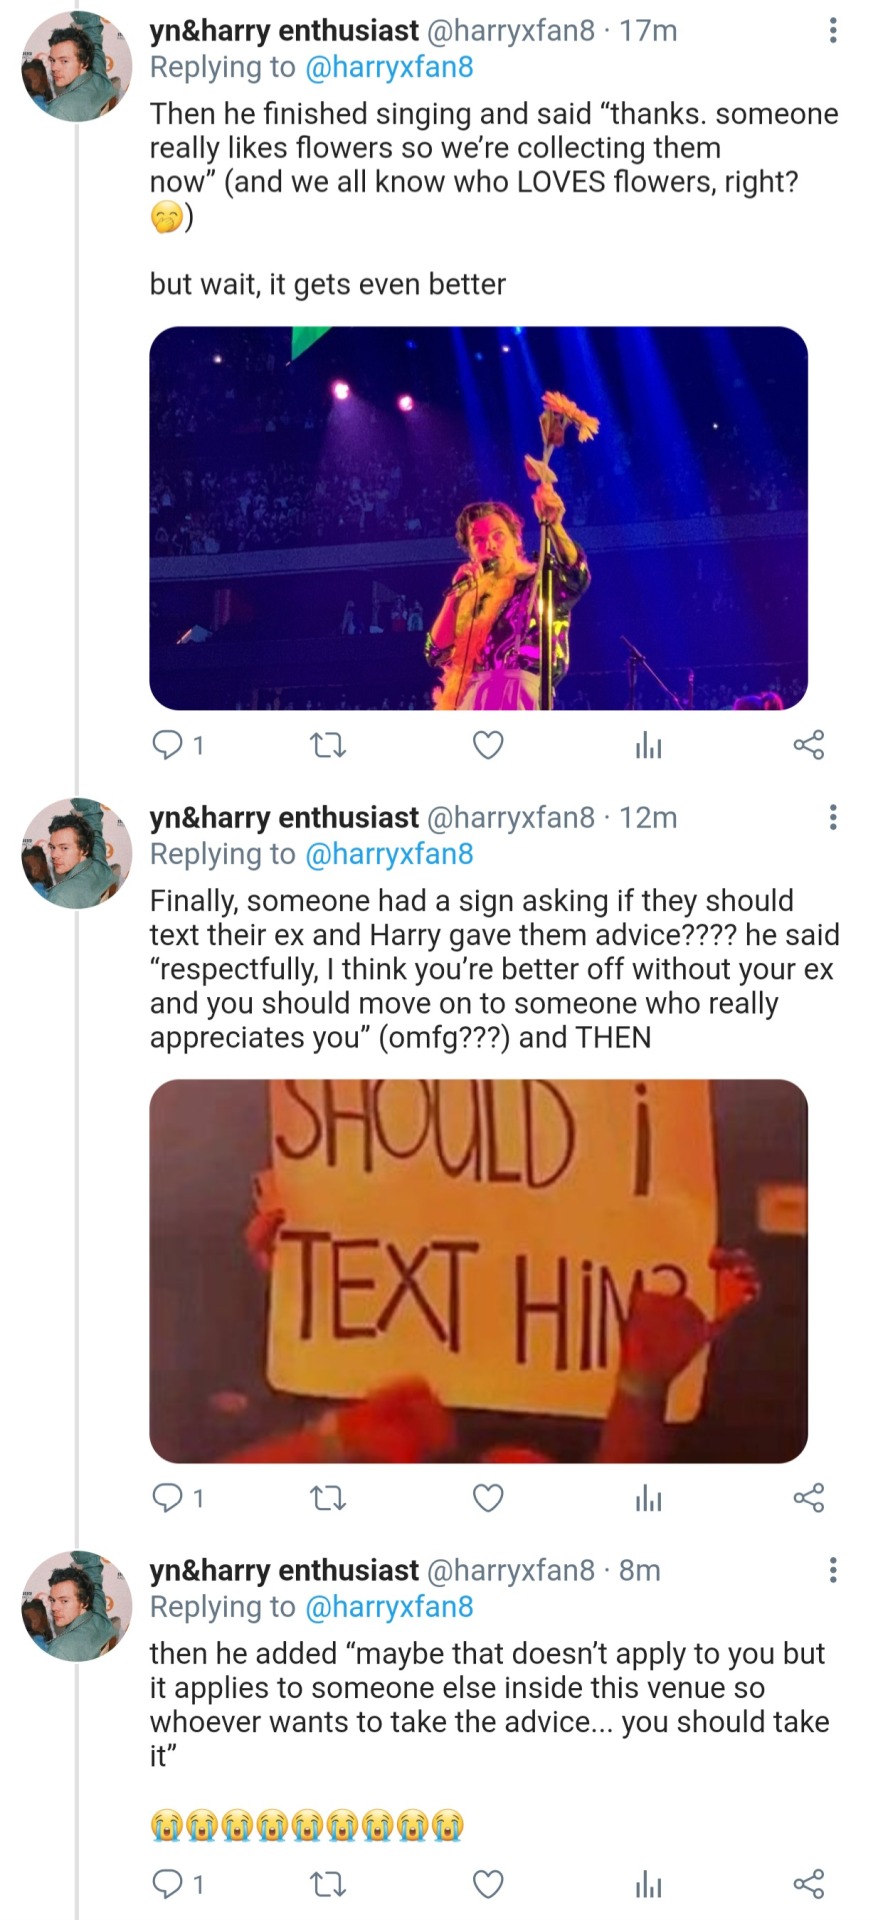Open the concert stage flower photo

(478, 518)
